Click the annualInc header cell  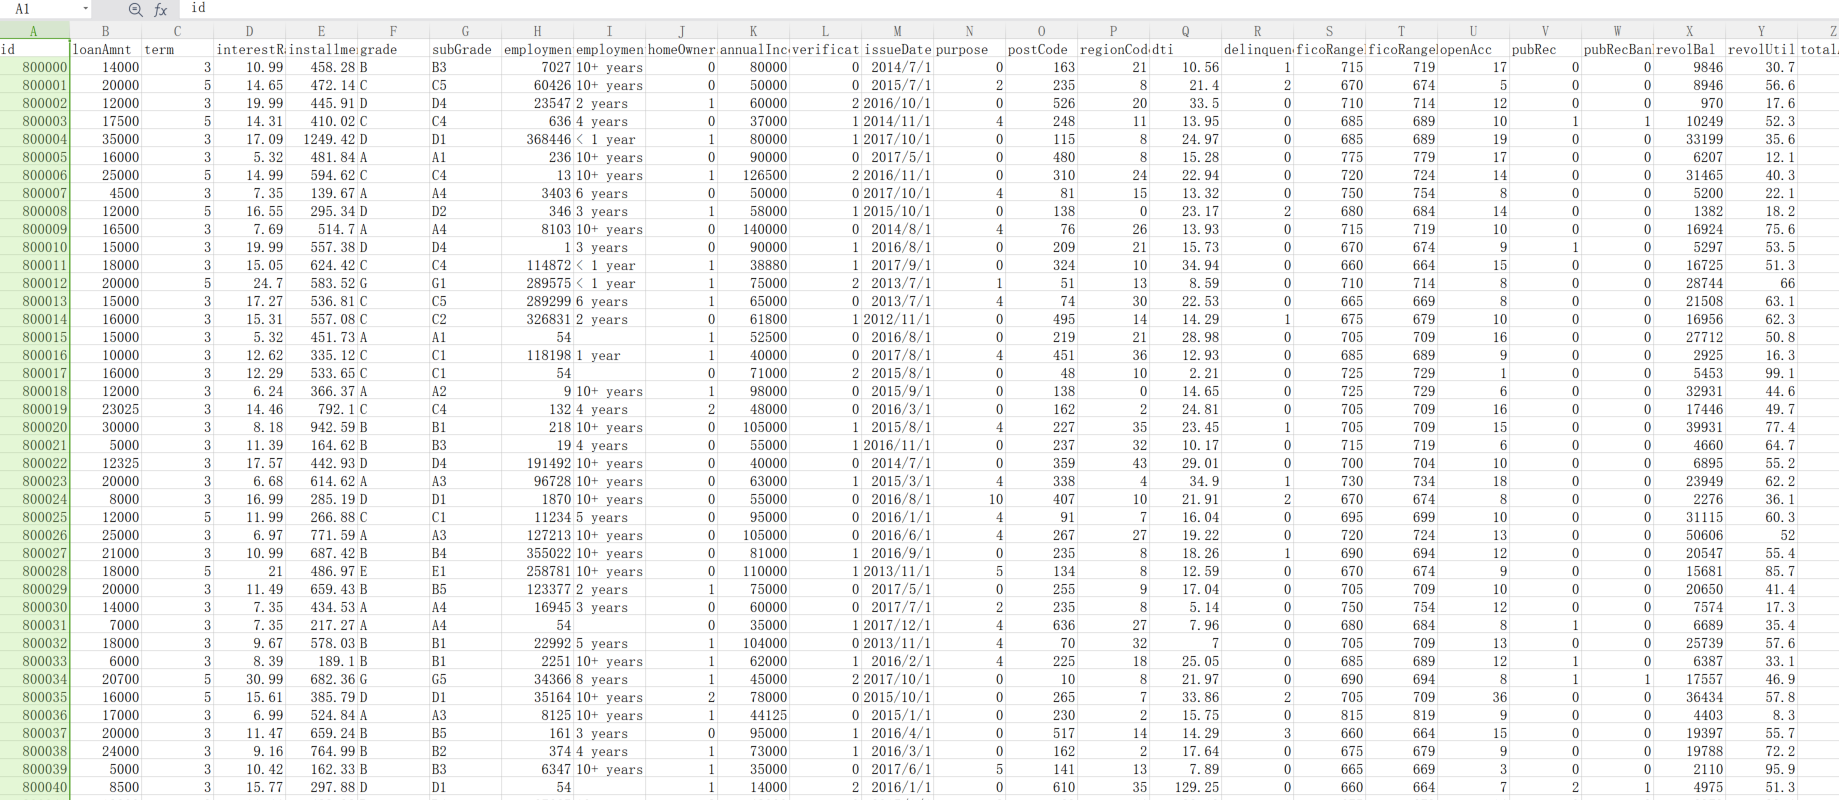753,49
